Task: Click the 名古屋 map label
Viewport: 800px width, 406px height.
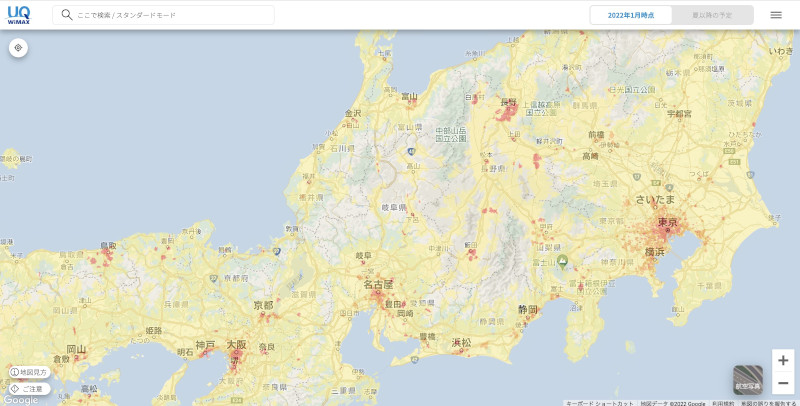Action: (378, 285)
